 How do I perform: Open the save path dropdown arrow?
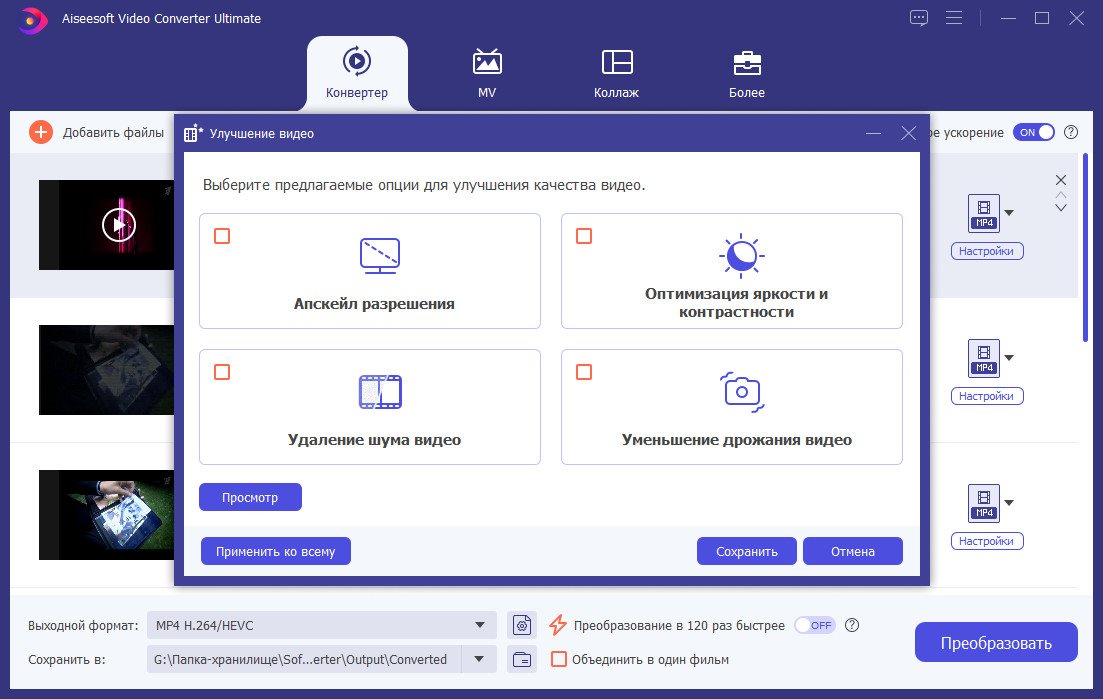coord(479,660)
